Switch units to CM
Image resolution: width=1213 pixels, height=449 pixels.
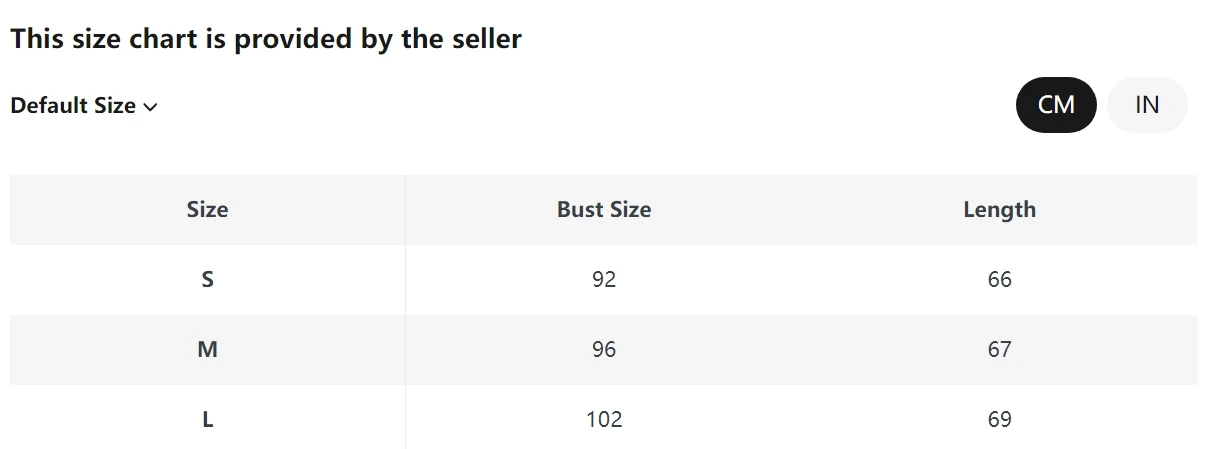tap(1056, 105)
